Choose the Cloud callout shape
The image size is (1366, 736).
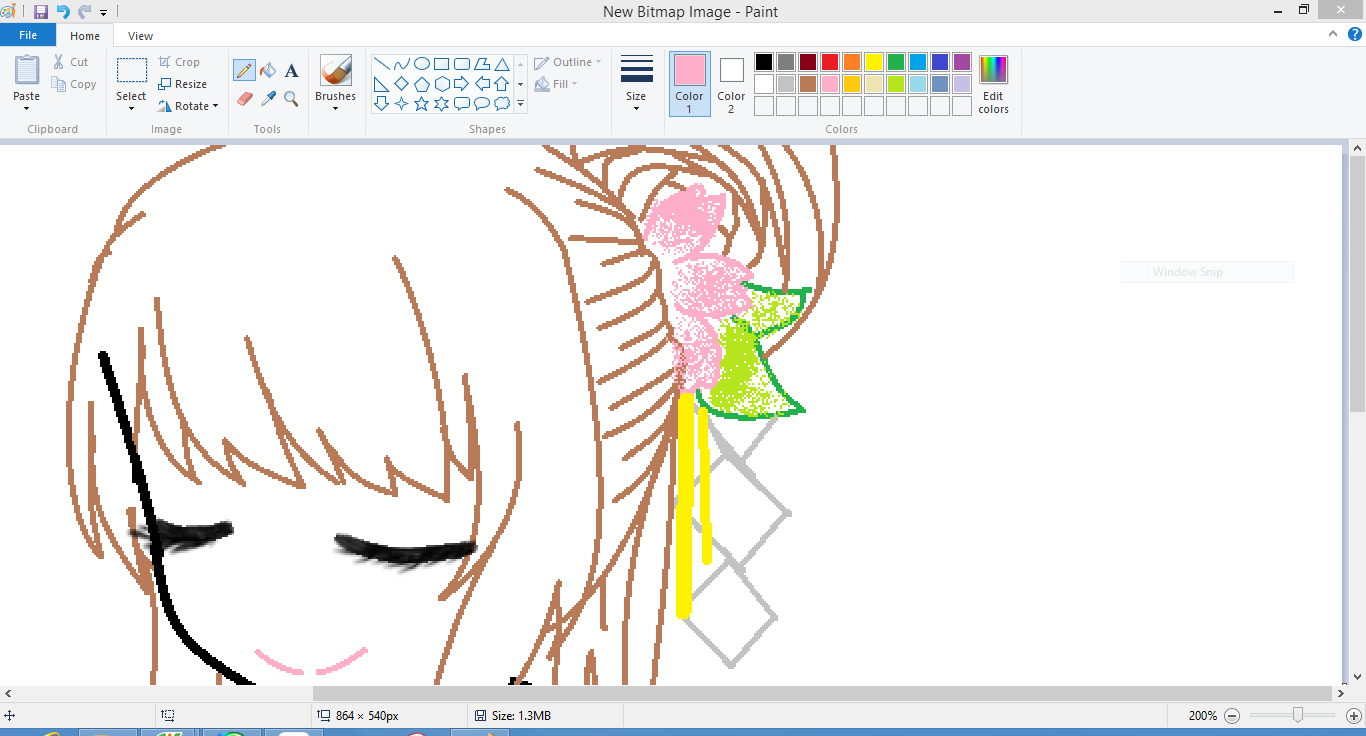click(502, 103)
